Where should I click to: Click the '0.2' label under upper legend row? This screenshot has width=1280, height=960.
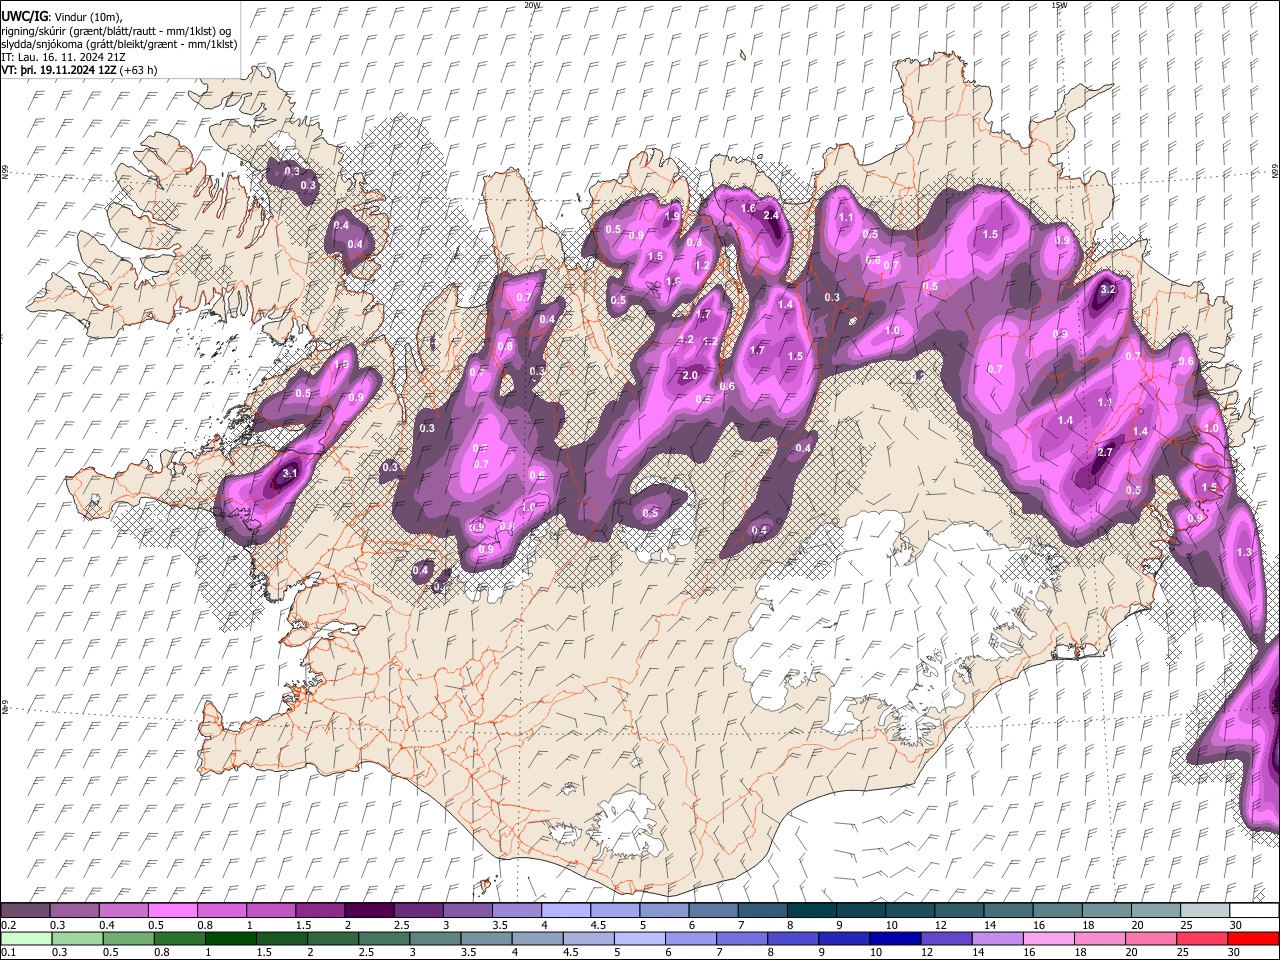8,925
